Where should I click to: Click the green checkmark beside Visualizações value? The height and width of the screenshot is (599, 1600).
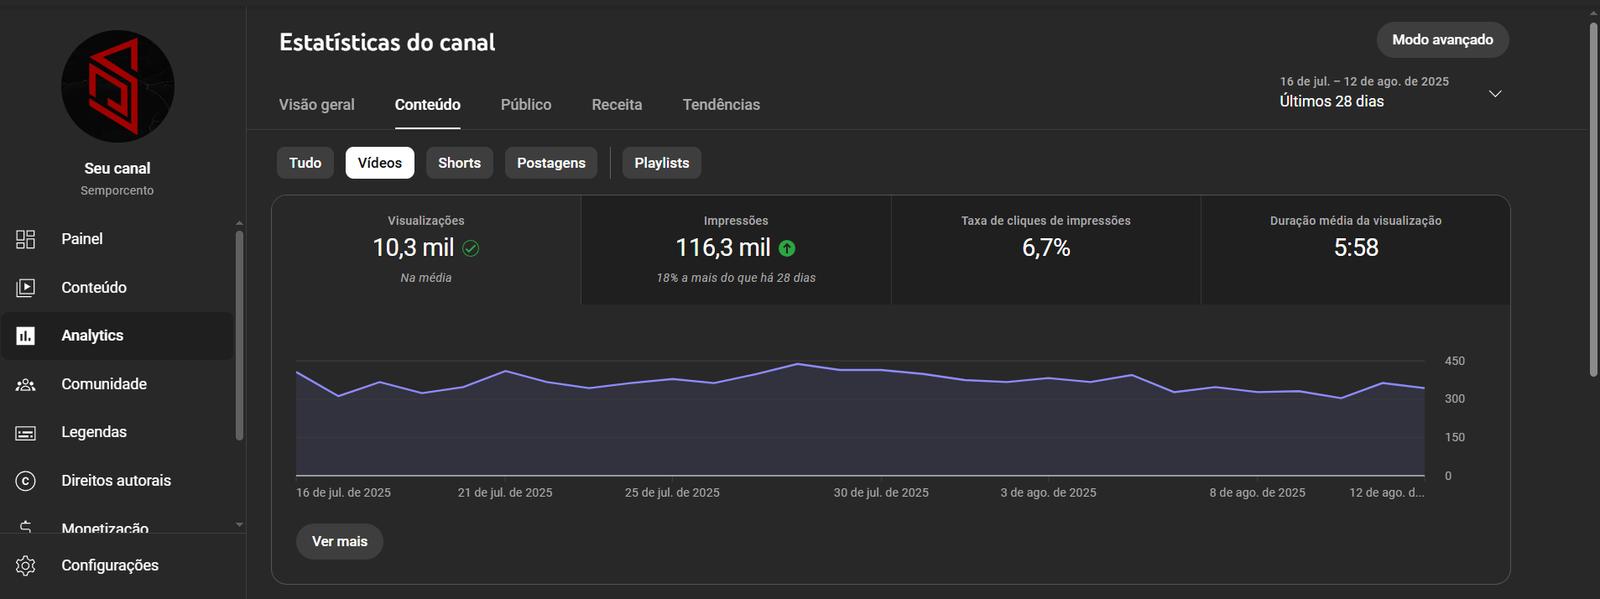(471, 248)
